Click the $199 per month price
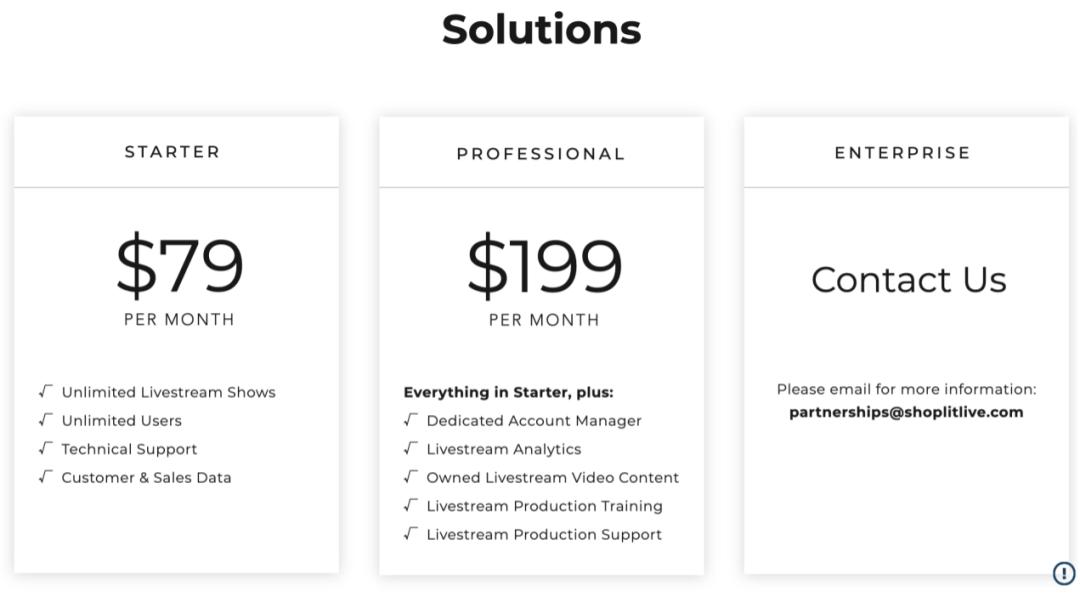This screenshot has width=1080, height=597. pyautogui.click(x=544, y=279)
